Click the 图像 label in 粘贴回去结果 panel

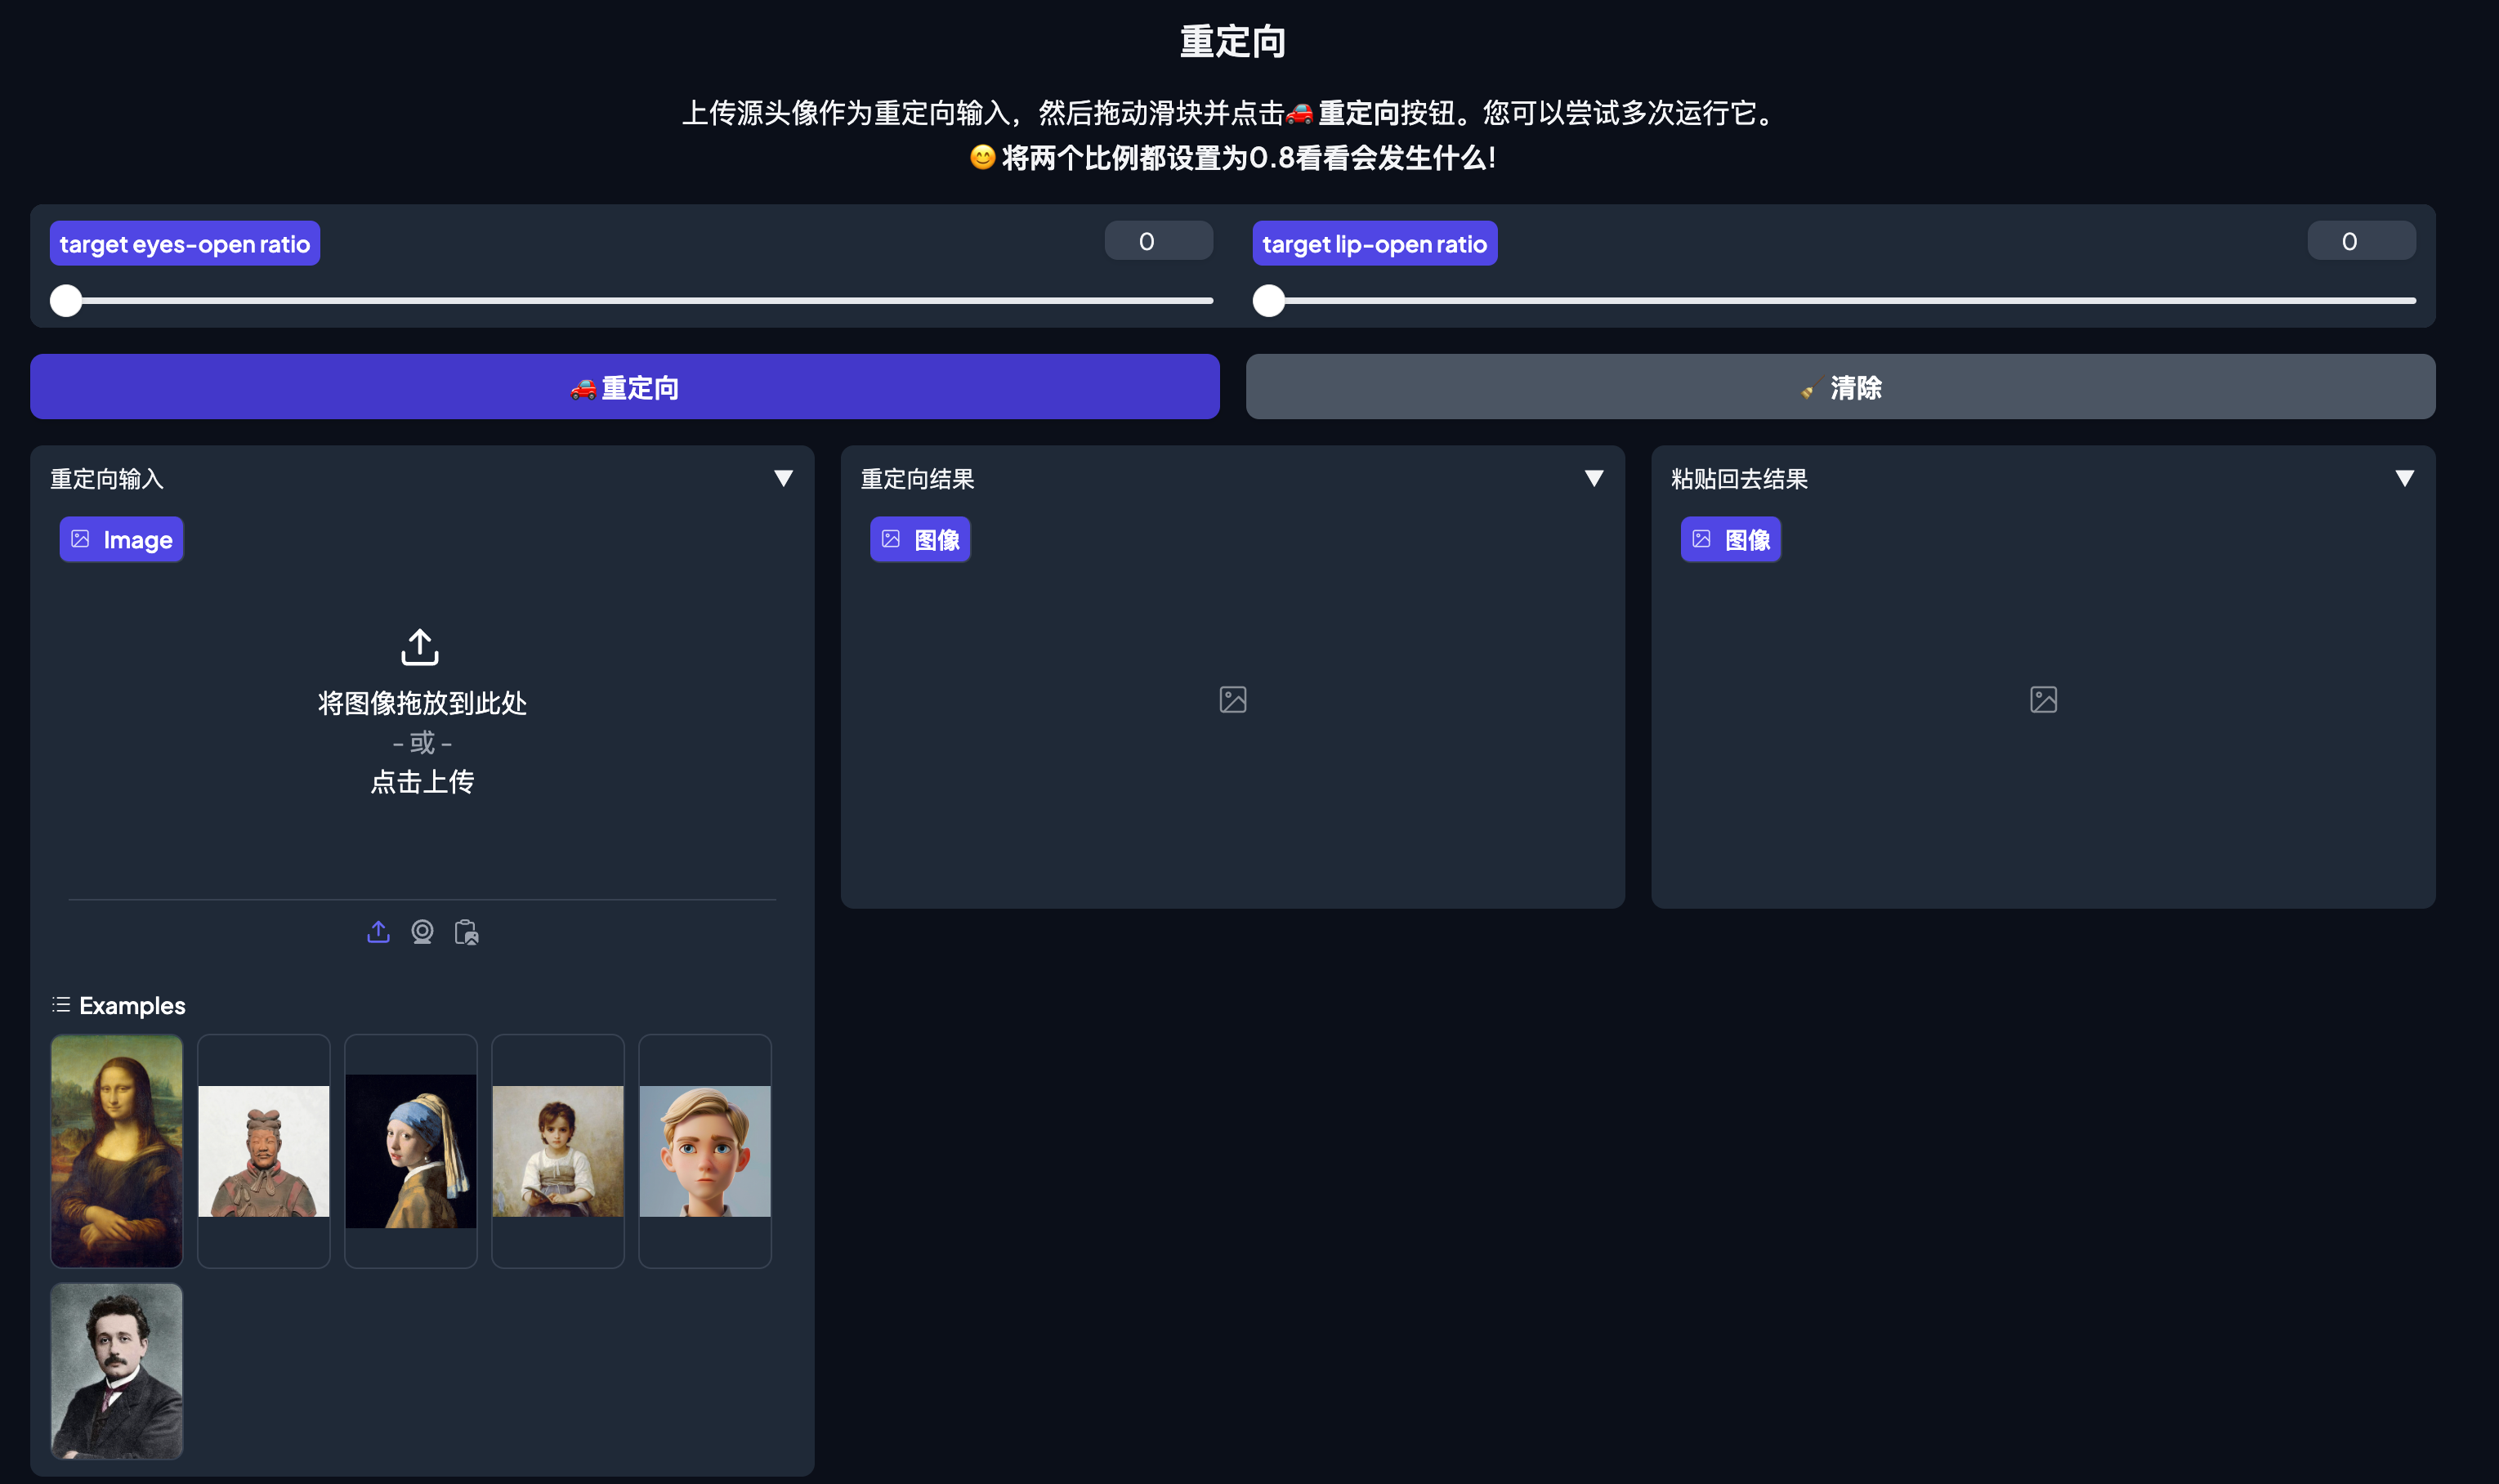tap(1730, 540)
